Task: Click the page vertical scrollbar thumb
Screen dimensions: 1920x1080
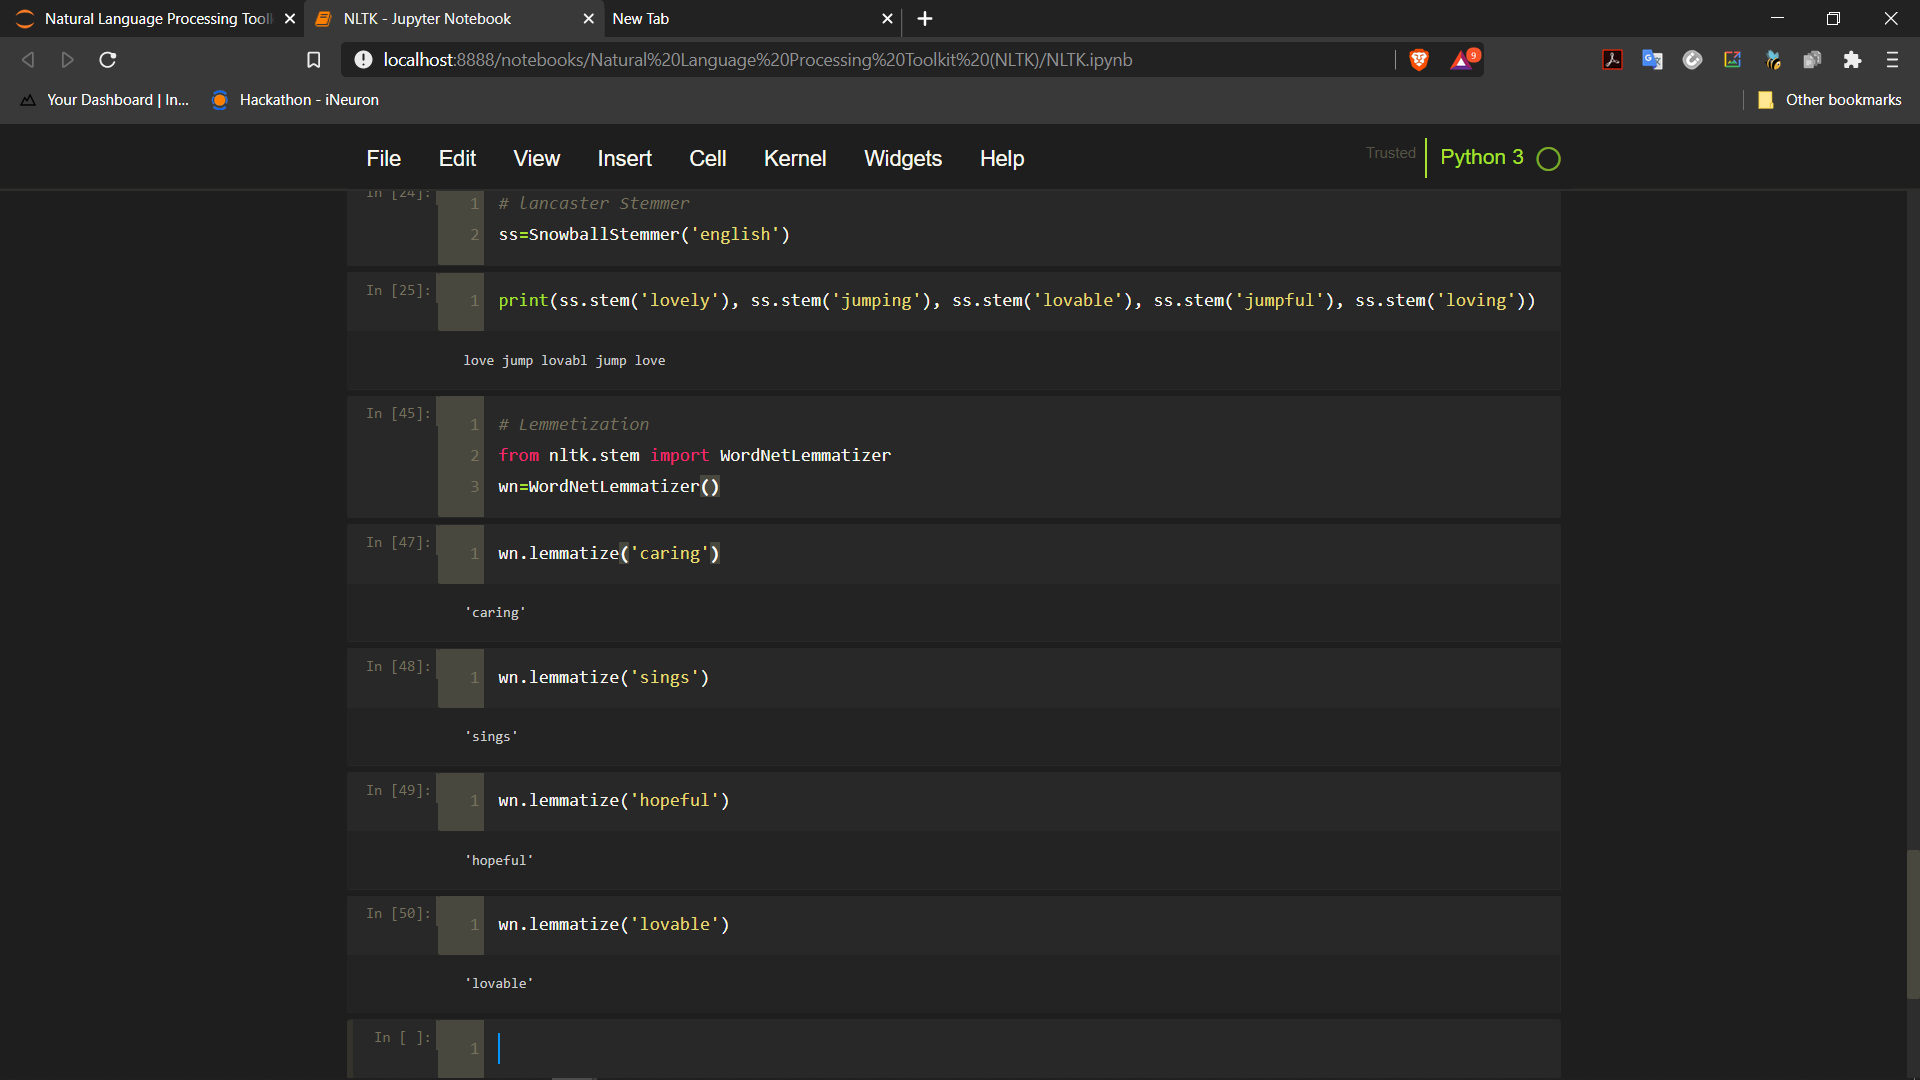Action: click(x=1912, y=924)
